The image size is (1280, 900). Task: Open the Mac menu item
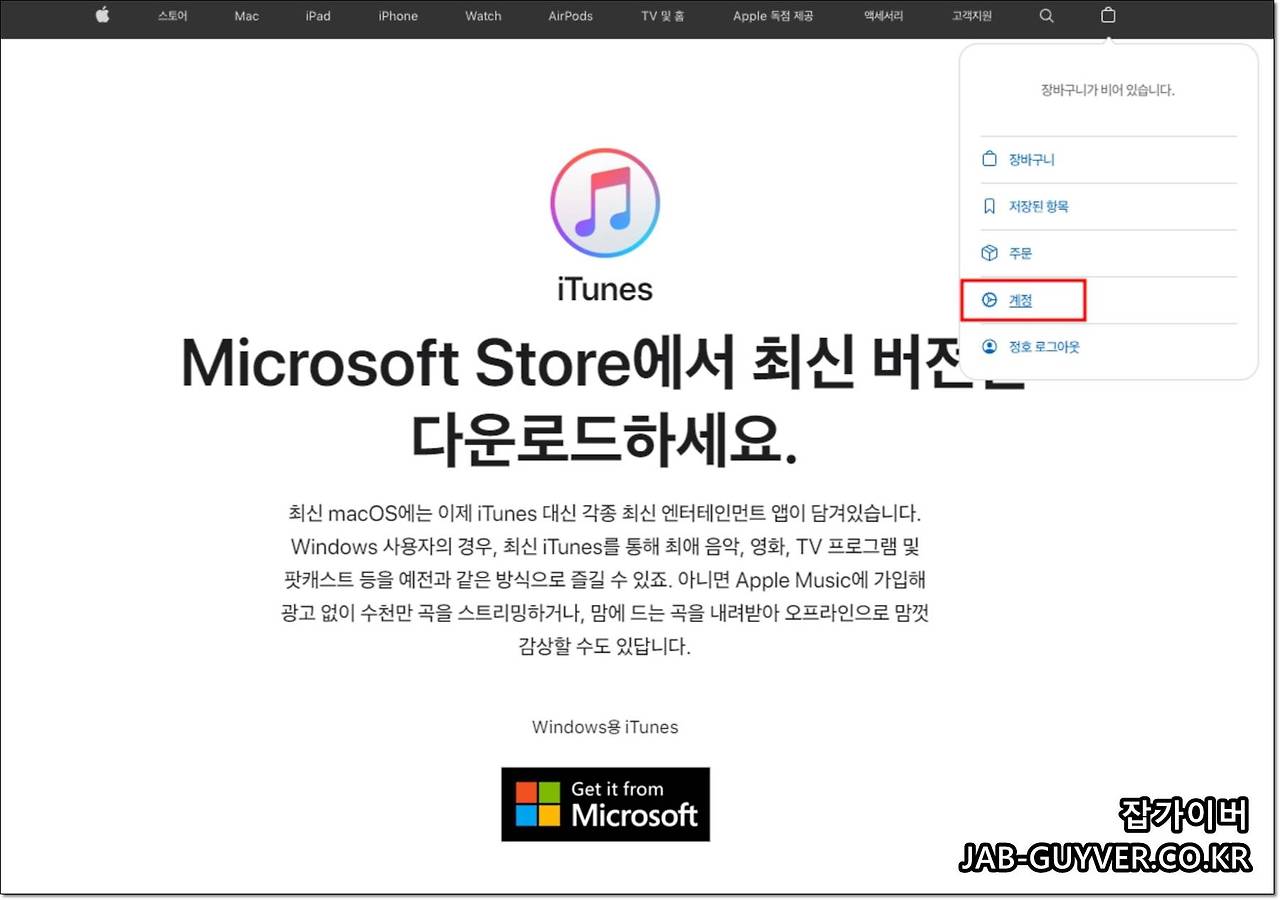(x=246, y=15)
